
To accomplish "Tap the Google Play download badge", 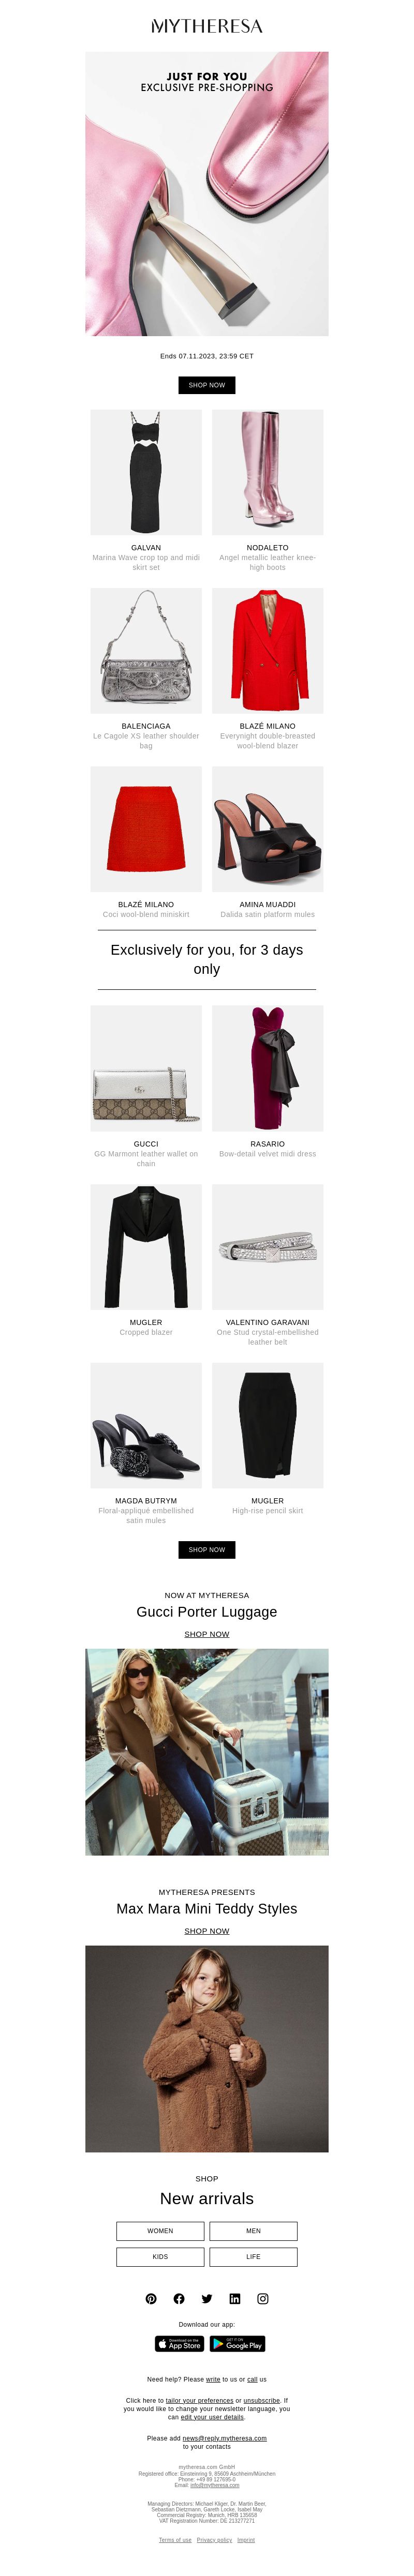I will pyautogui.click(x=238, y=2343).
